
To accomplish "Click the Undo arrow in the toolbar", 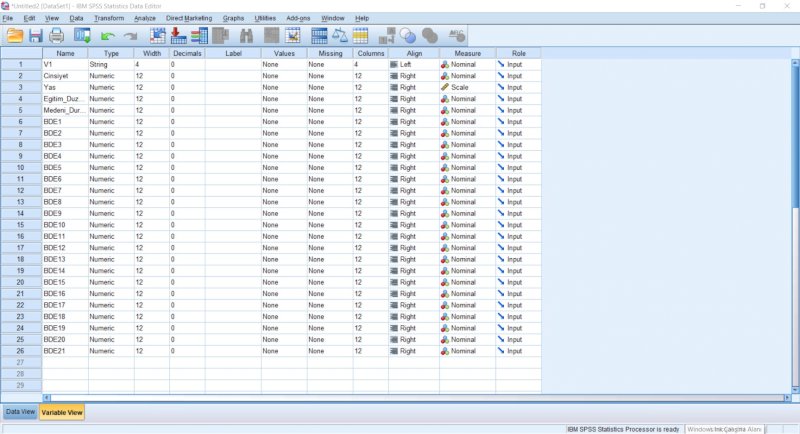I will pyautogui.click(x=108, y=36).
